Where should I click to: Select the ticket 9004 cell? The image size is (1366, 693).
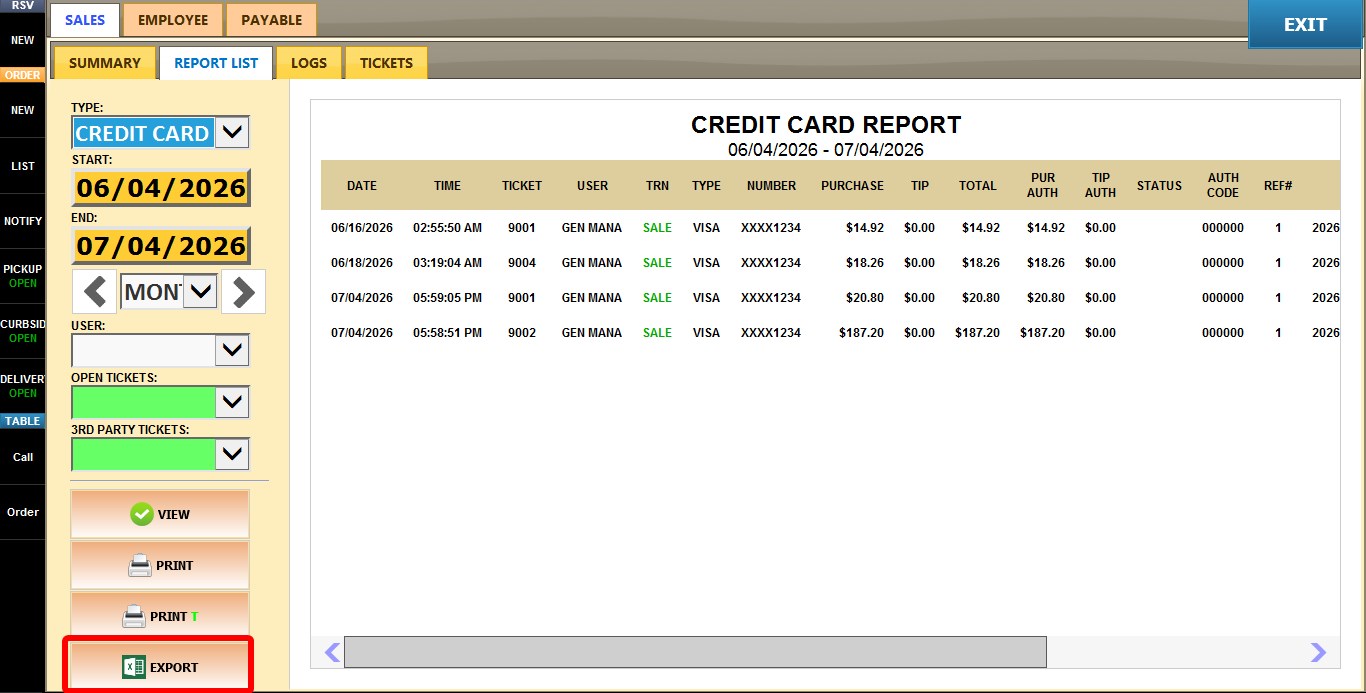pos(521,263)
